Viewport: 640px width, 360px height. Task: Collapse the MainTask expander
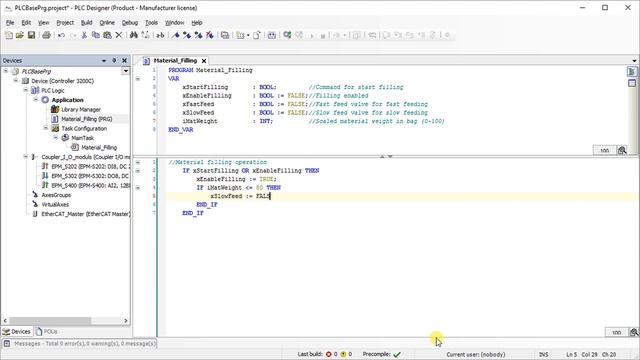[56, 138]
